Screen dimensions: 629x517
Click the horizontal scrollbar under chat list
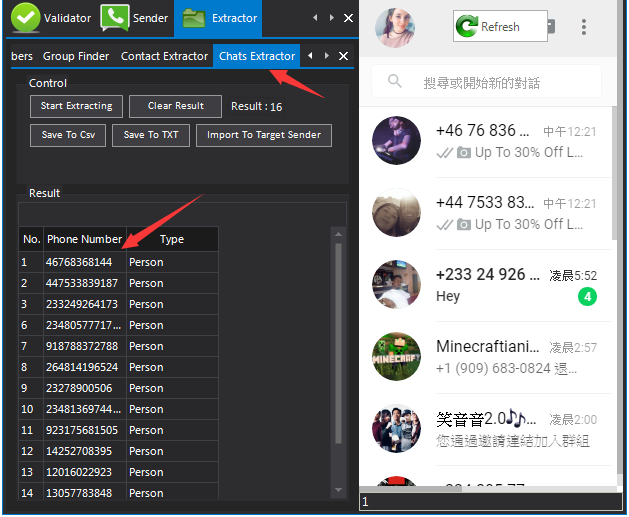(411, 489)
